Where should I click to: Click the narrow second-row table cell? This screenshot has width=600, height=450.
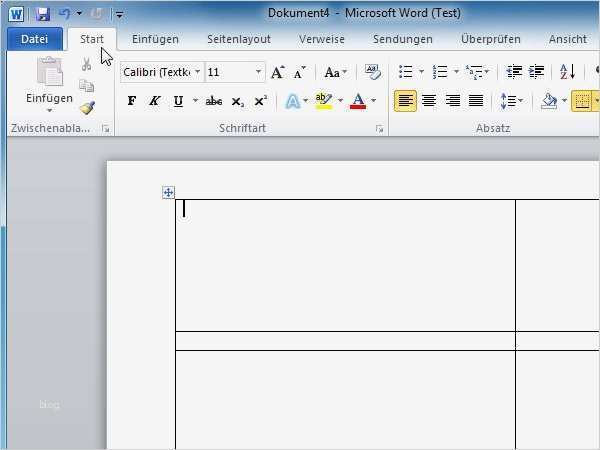point(345,341)
